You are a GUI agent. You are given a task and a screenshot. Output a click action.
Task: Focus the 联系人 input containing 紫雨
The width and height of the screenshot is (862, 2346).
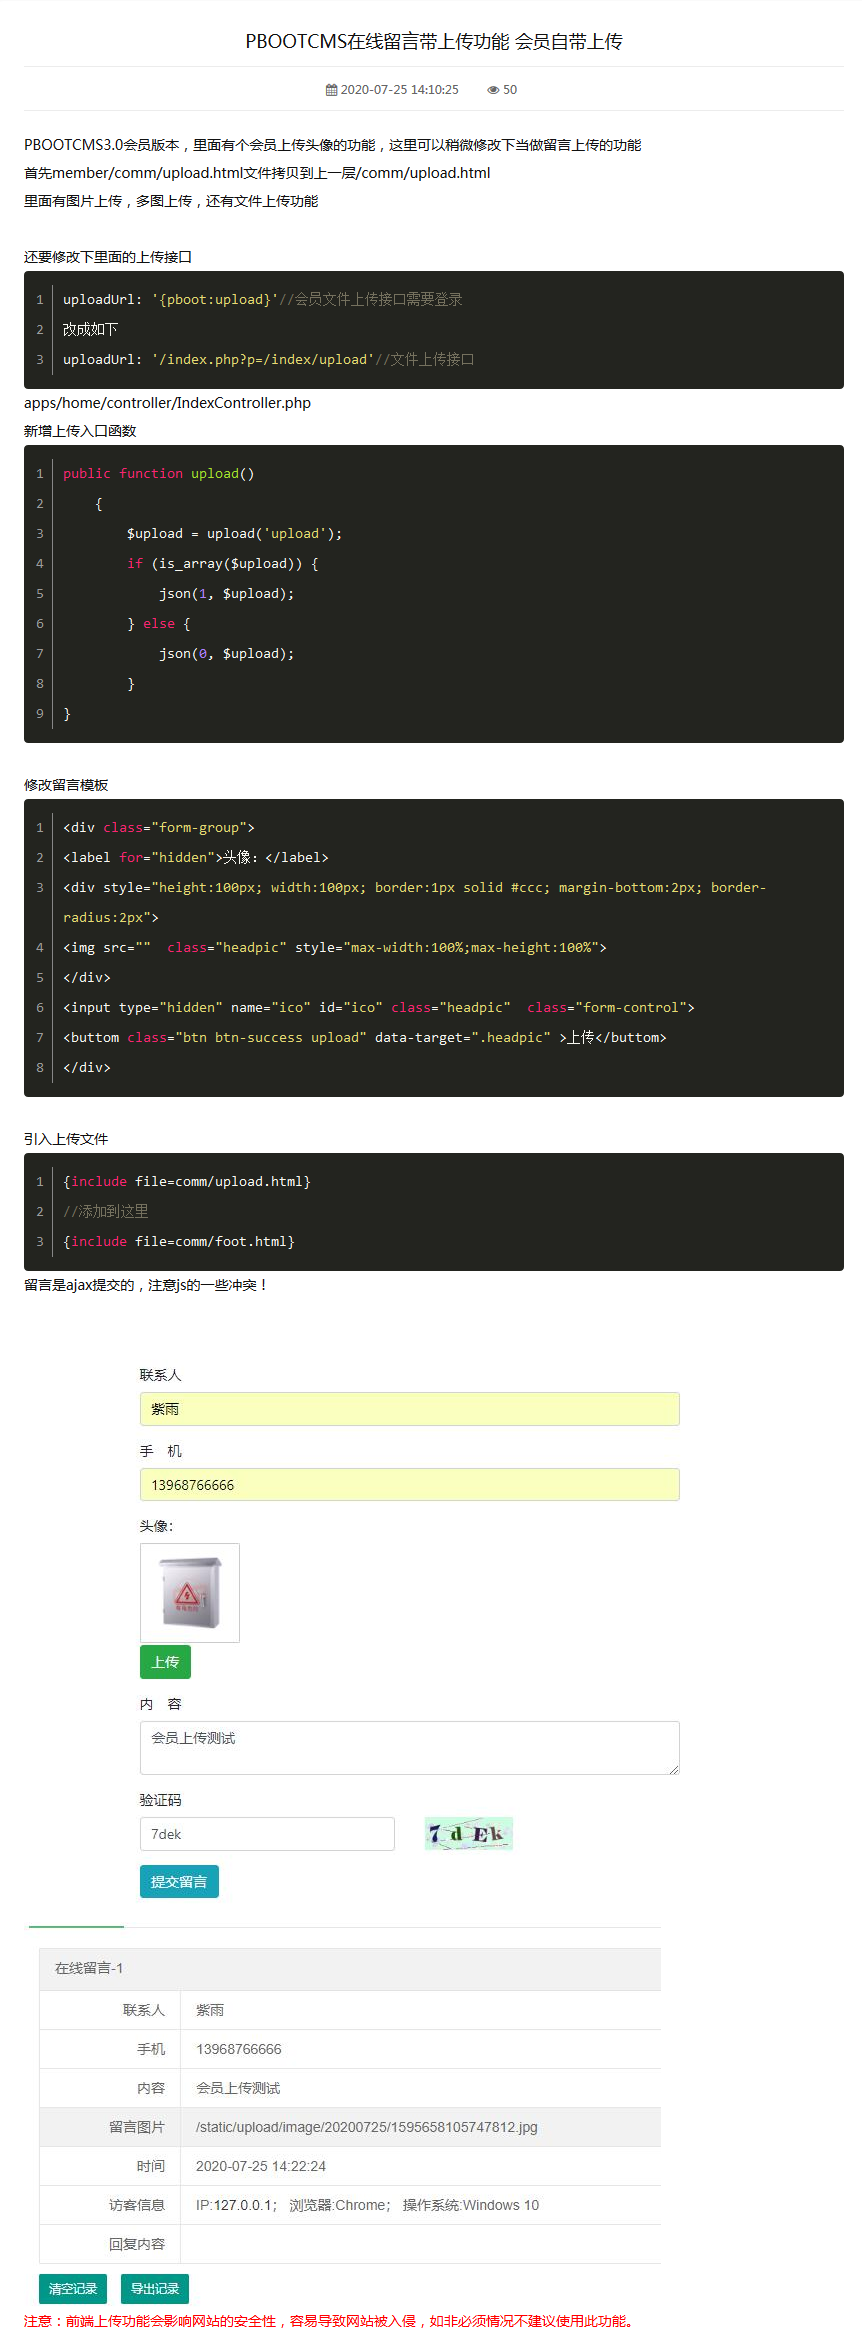click(410, 1409)
